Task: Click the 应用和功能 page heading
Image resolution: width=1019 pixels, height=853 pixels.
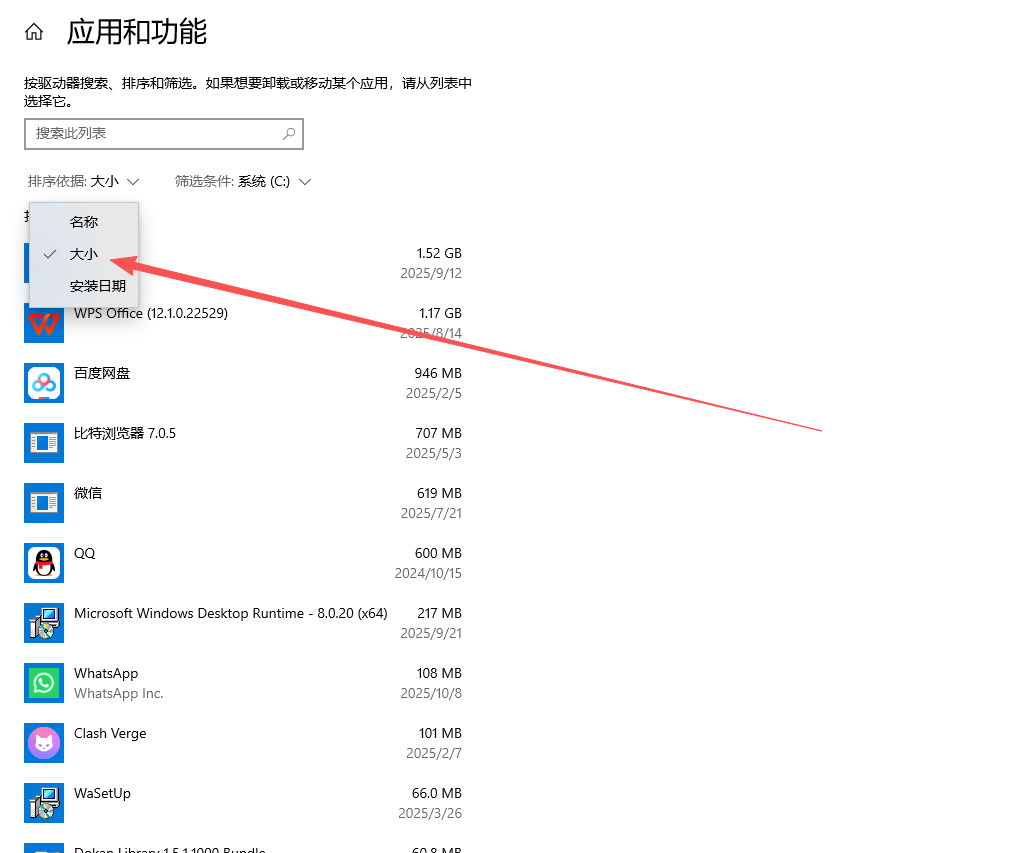Action: click(137, 32)
